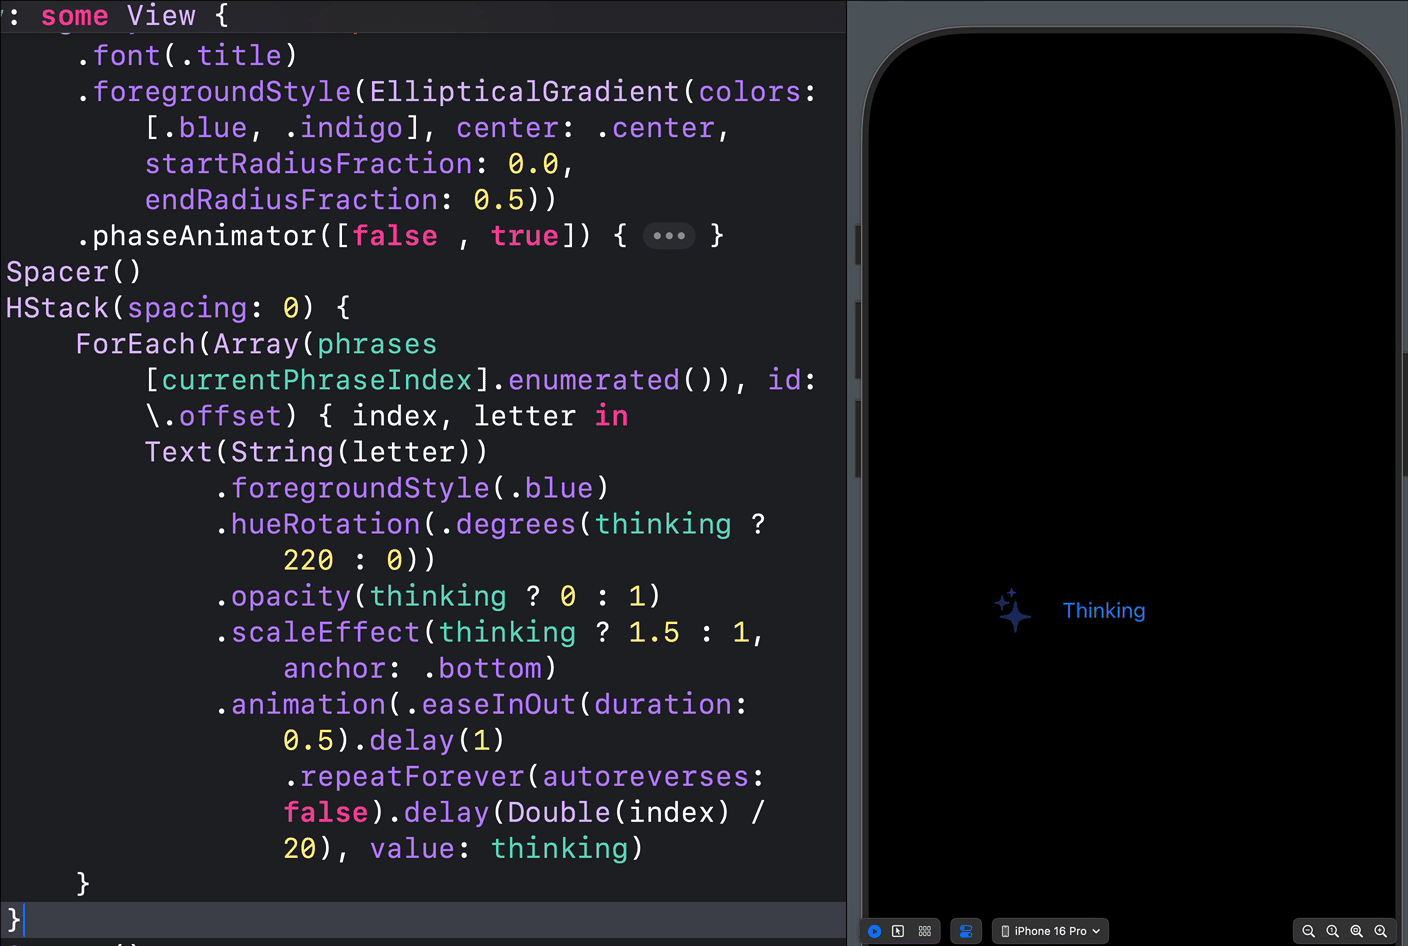Image resolution: width=1408 pixels, height=946 pixels.
Task: Click '.easeInOut' in the code
Action: pyautogui.click(x=490, y=704)
